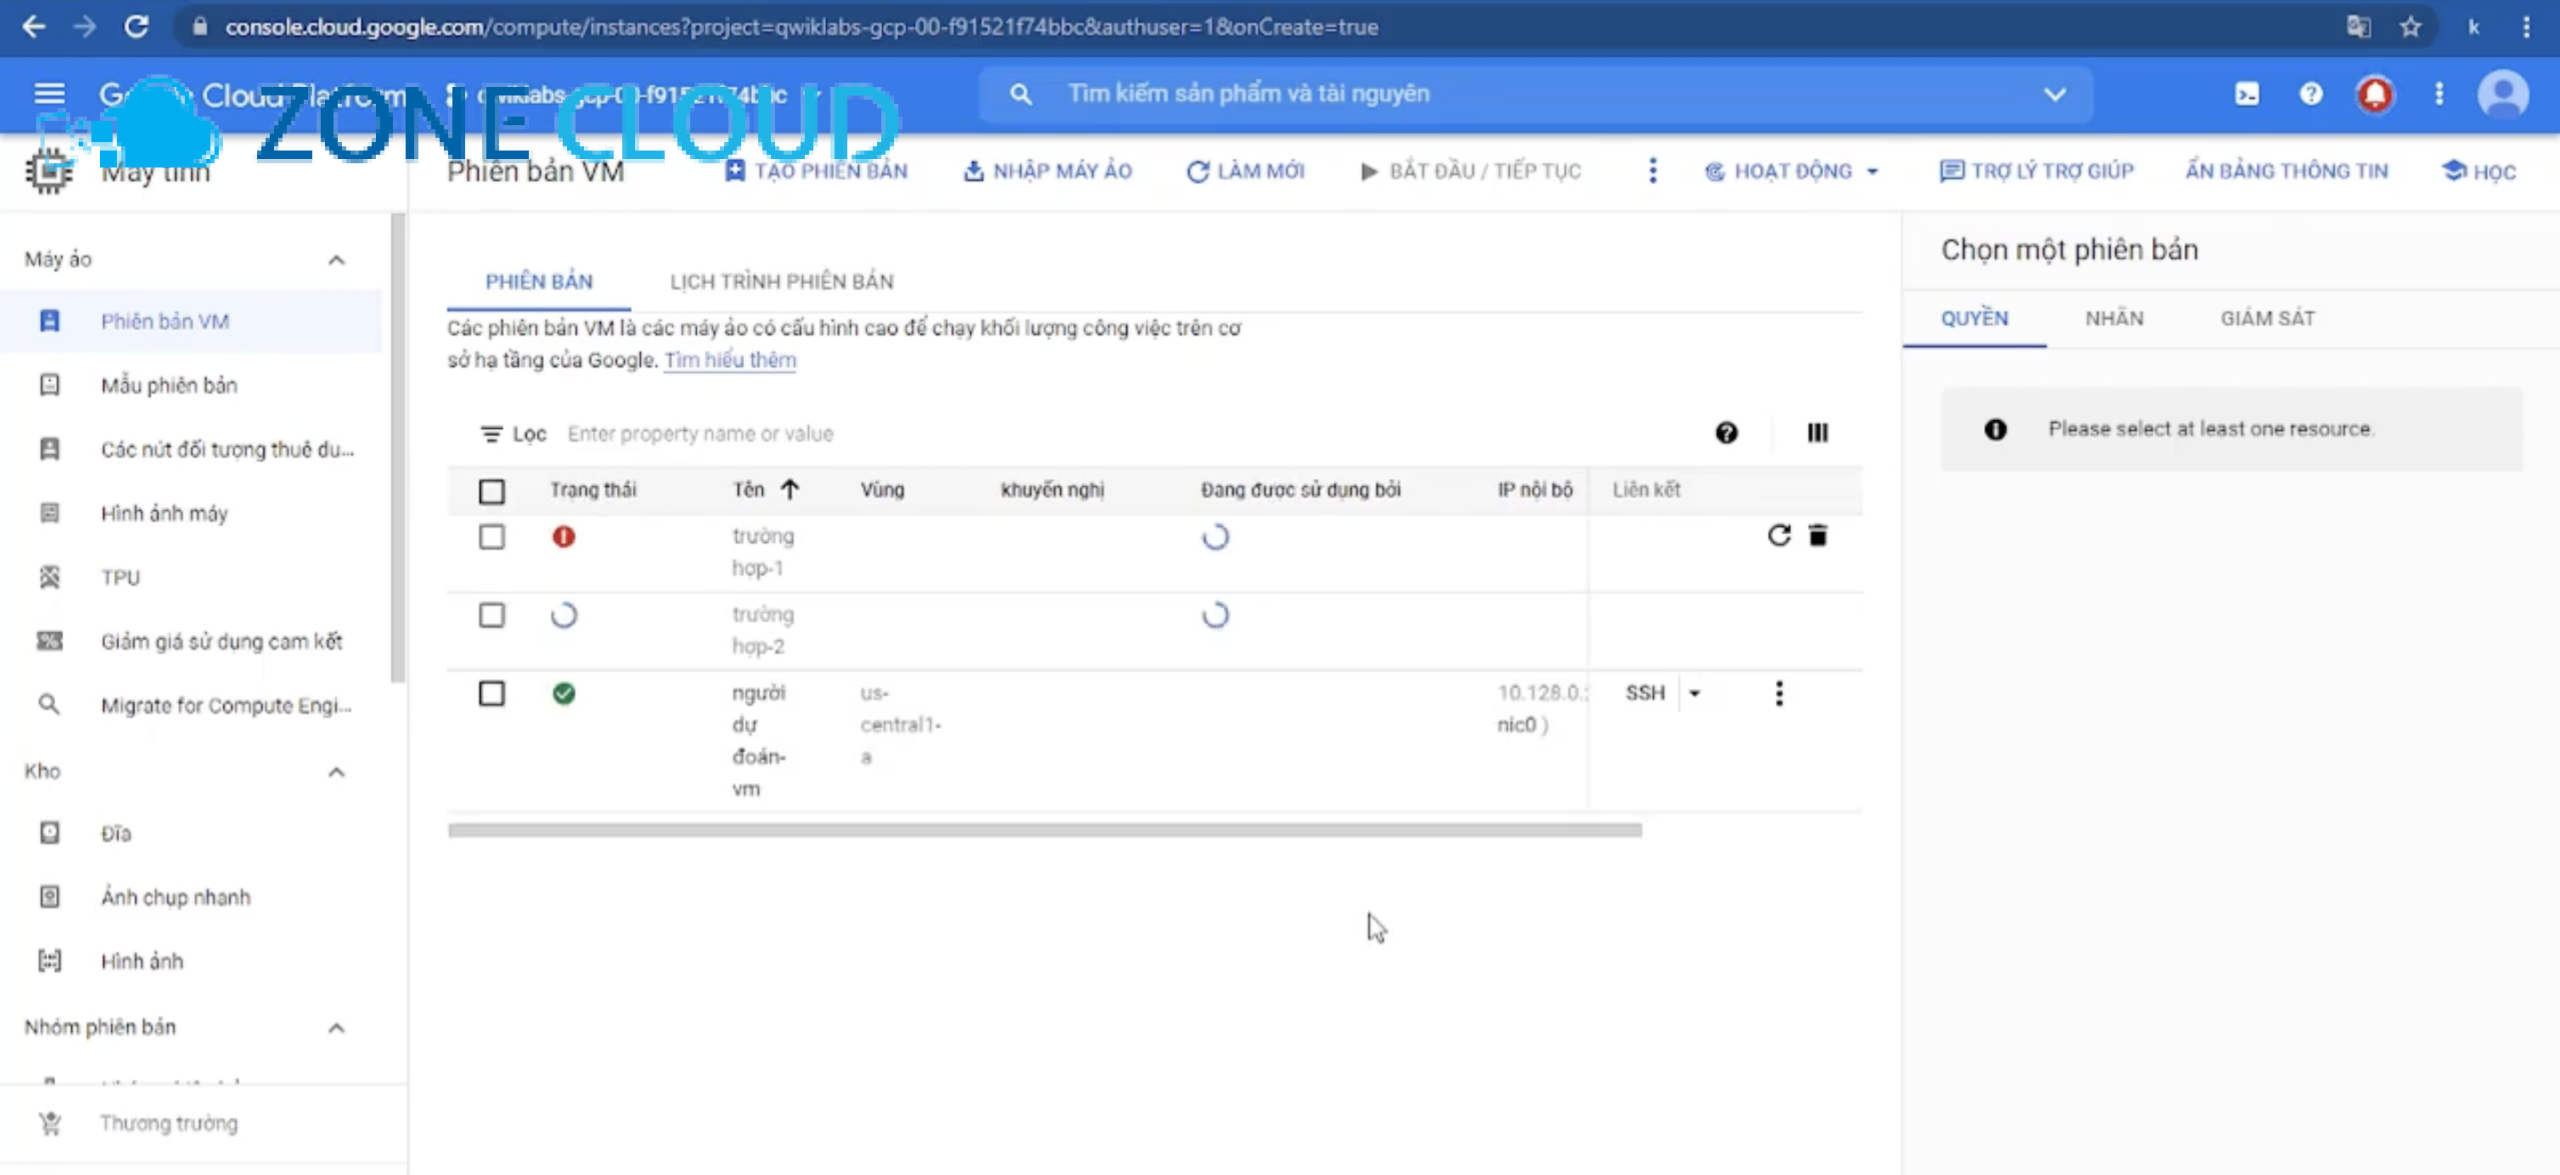This screenshot has width=2560, height=1175.
Task: Activate Cloud Shell terminal icon
Action: click(x=2247, y=94)
